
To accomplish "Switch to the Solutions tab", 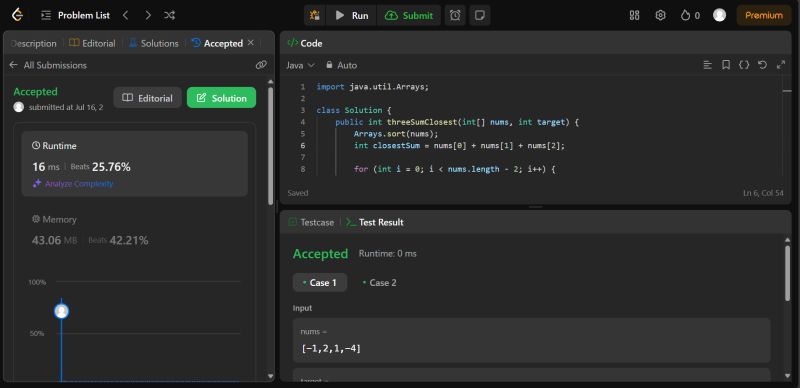I will (x=154, y=43).
